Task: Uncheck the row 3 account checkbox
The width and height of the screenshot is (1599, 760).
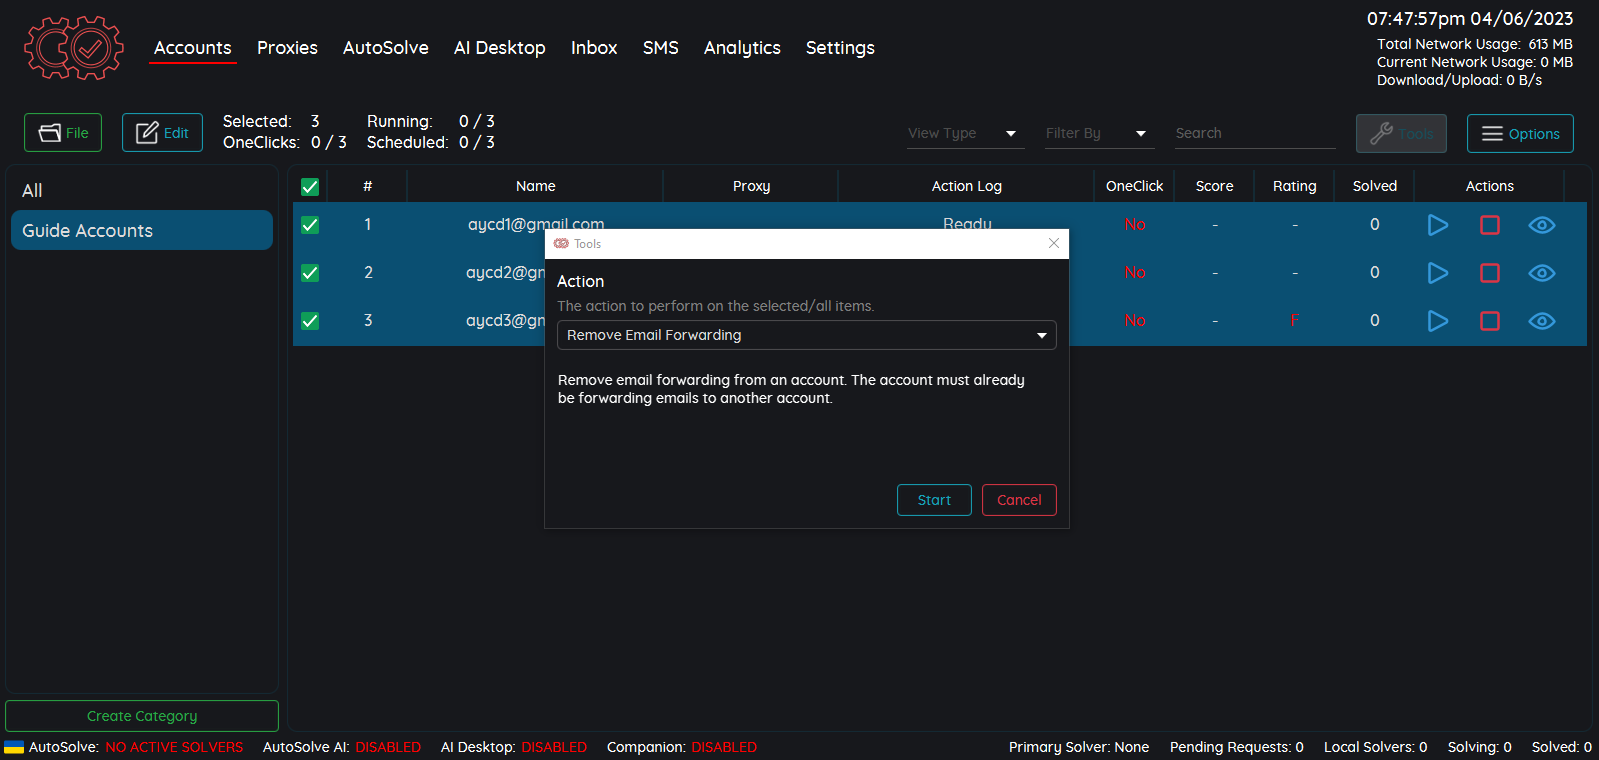Action: (310, 321)
